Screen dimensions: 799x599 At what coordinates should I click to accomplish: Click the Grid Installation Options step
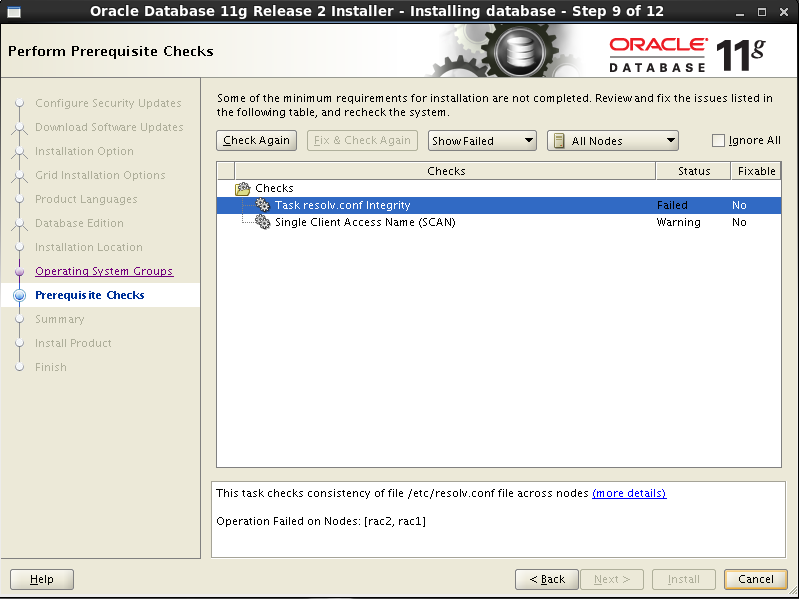click(100, 175)
